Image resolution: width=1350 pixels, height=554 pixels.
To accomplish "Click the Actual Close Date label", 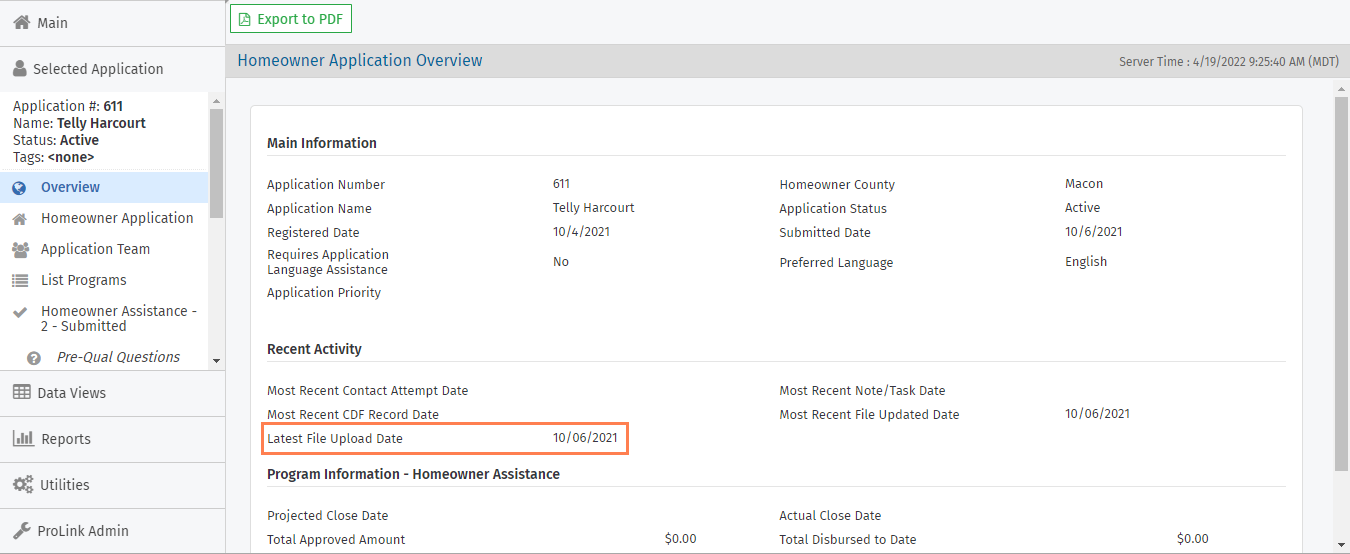I will tap(830, 516).
